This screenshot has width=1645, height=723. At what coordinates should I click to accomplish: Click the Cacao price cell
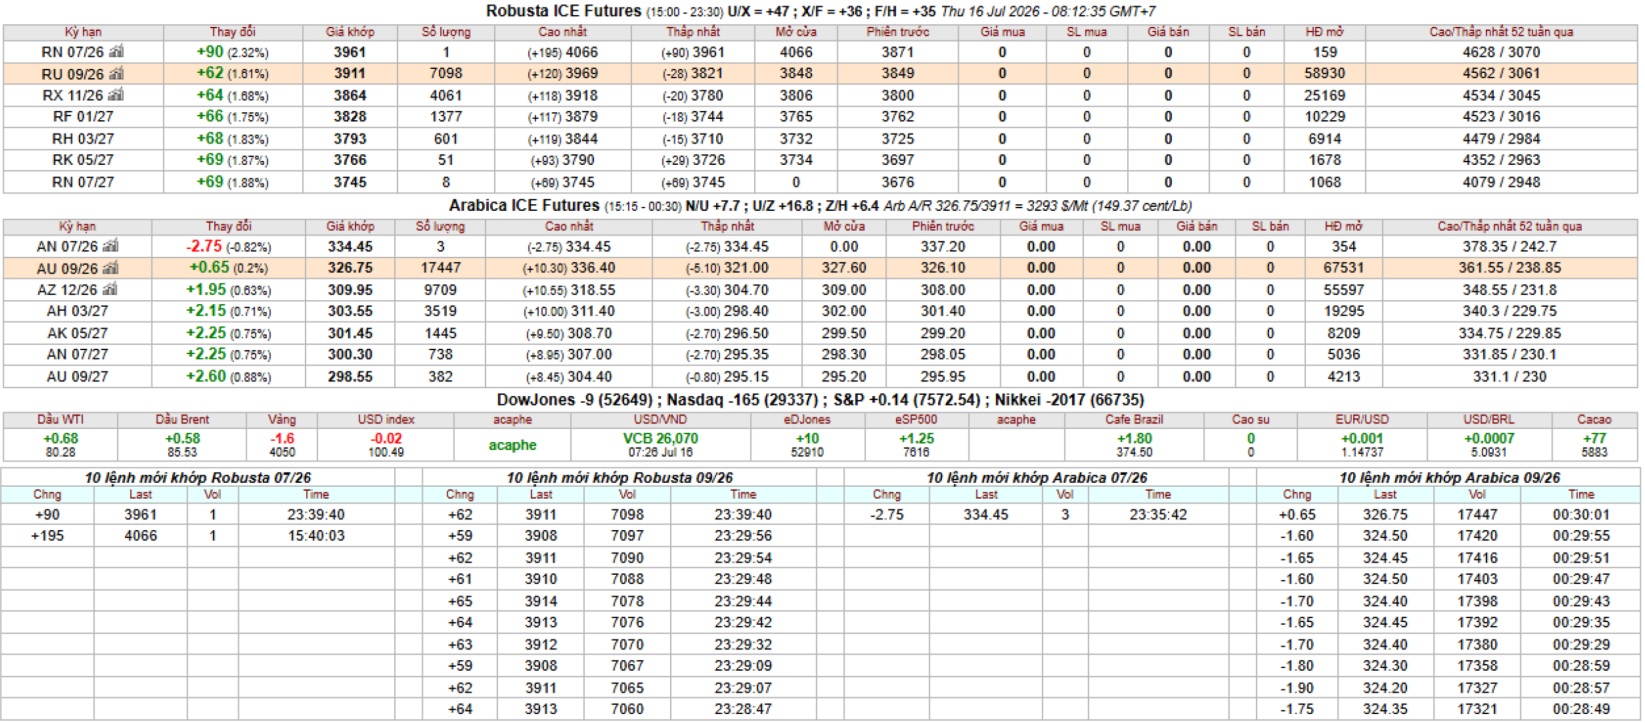[1594, 445]
